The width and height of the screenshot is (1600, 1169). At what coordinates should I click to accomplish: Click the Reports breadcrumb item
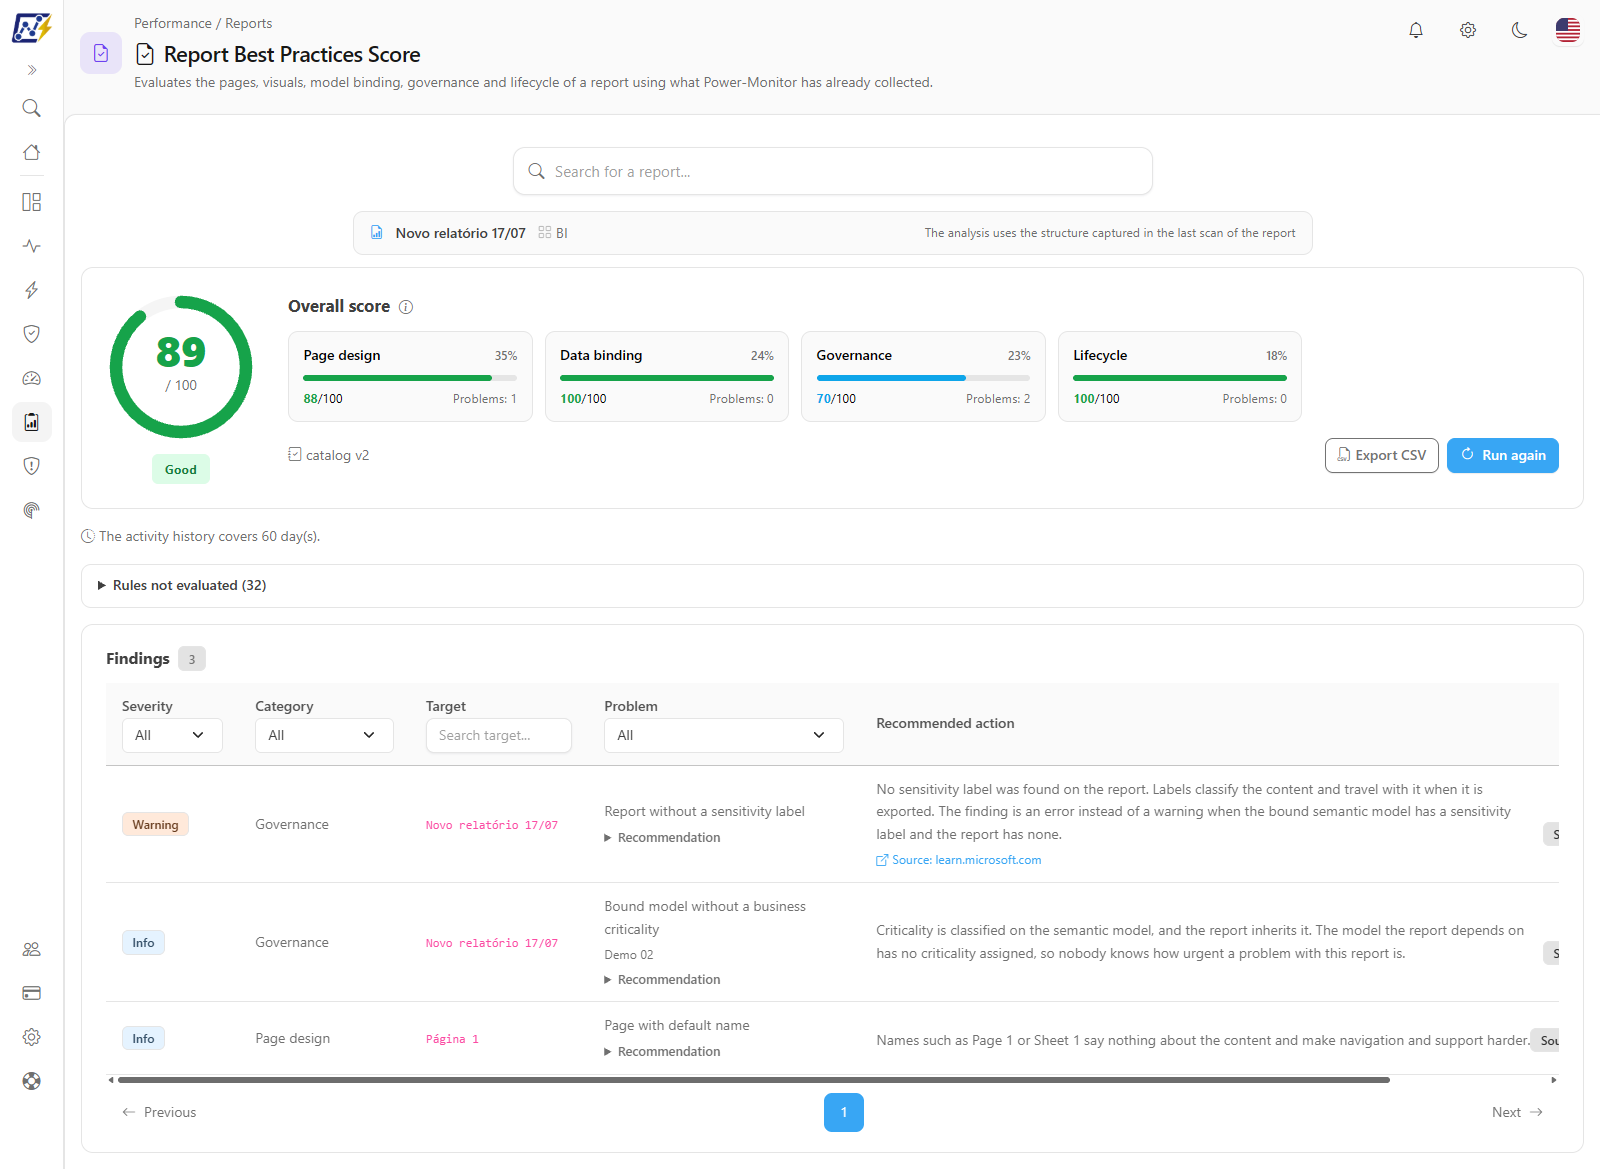(x=249, y=23)
